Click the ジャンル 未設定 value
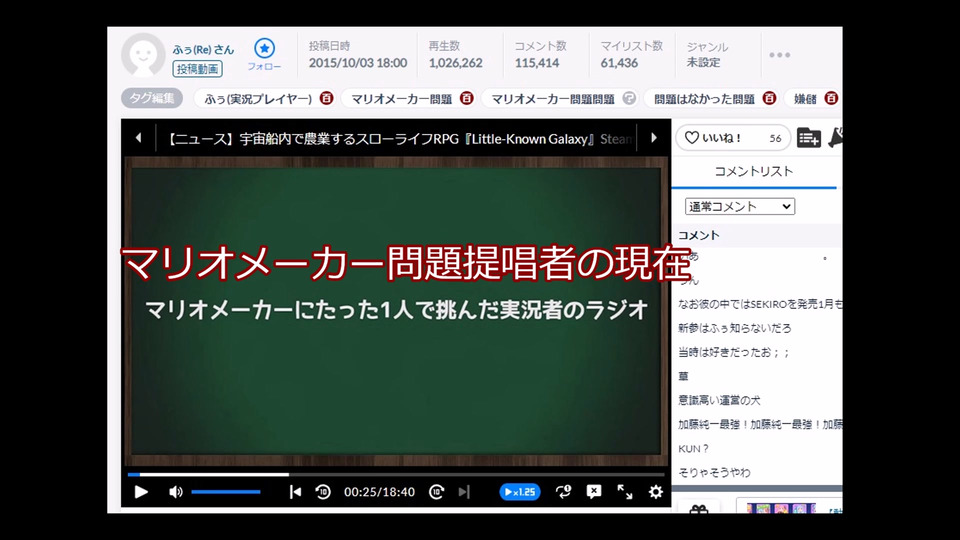960x540 pixels. pos(703,62)
